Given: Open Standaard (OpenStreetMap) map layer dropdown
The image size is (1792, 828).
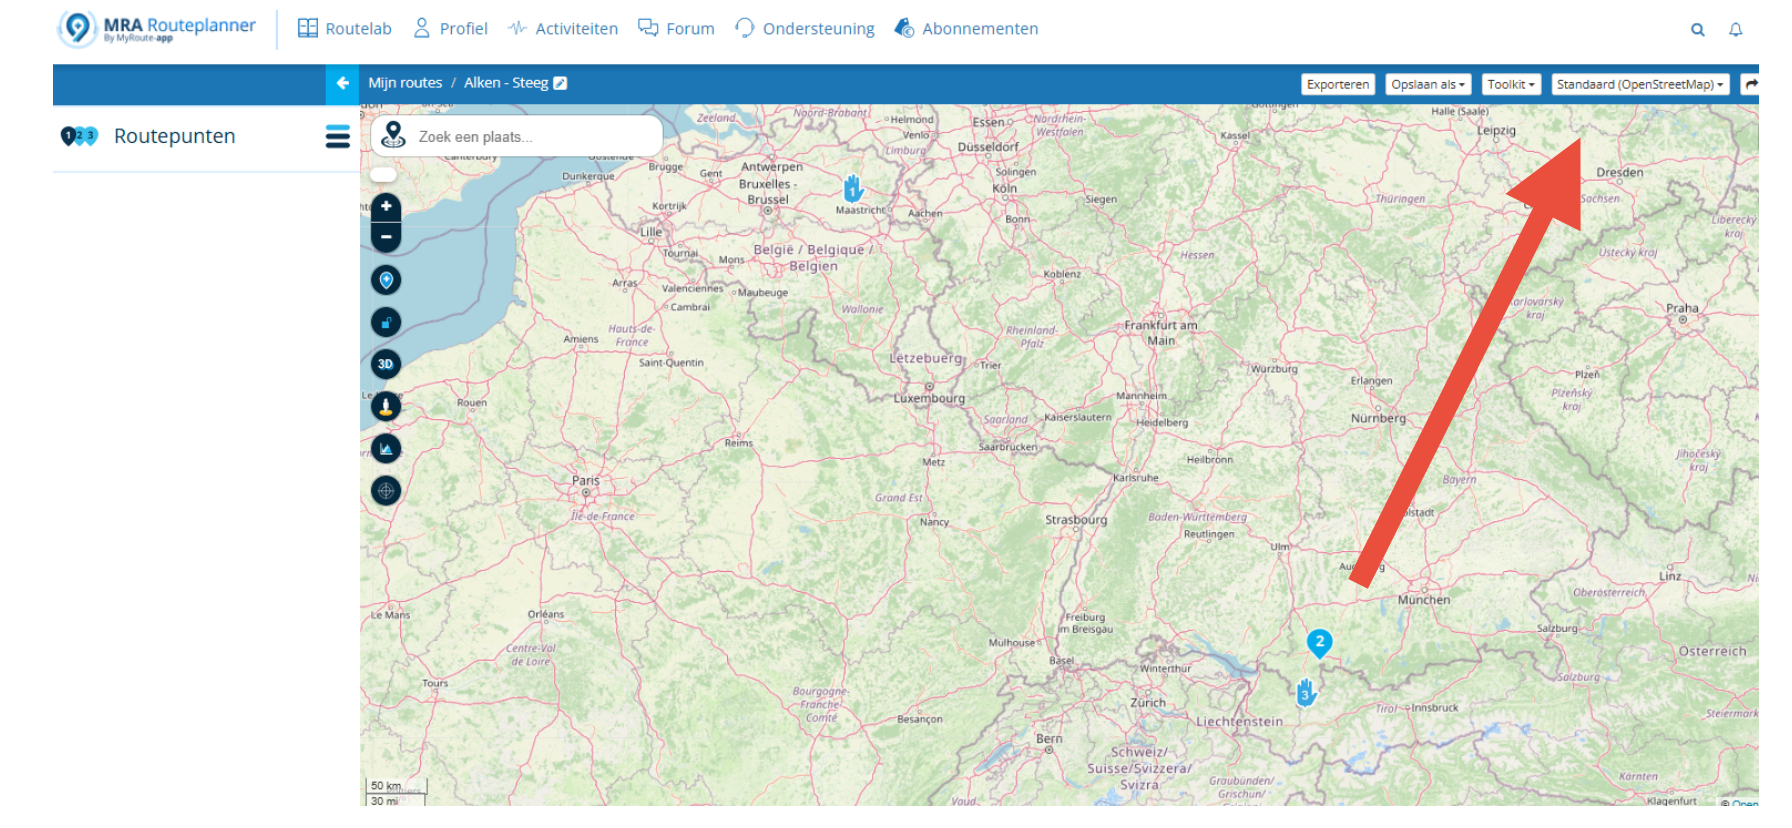Looking at the screenshot, I should [x=1639, y=85].
